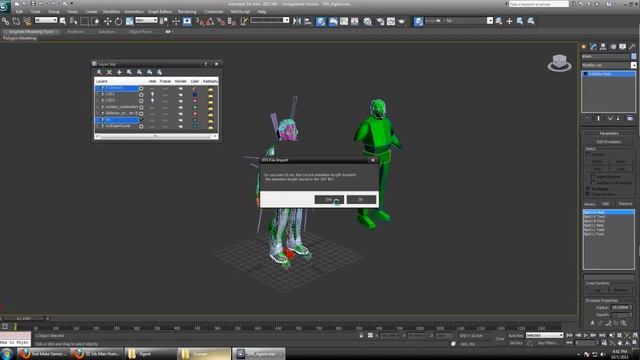Toggle Backface Cull Vertices checkbox
The width and height of the screenshot is (640, 360).
[x=593, y=182]
